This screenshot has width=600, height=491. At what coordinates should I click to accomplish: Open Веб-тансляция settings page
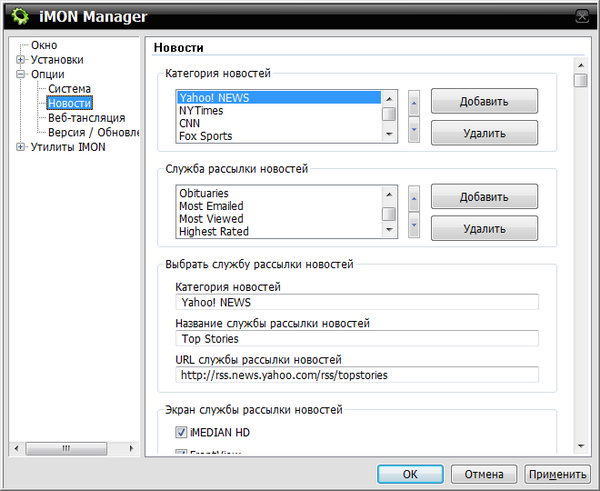coord(86,118)
